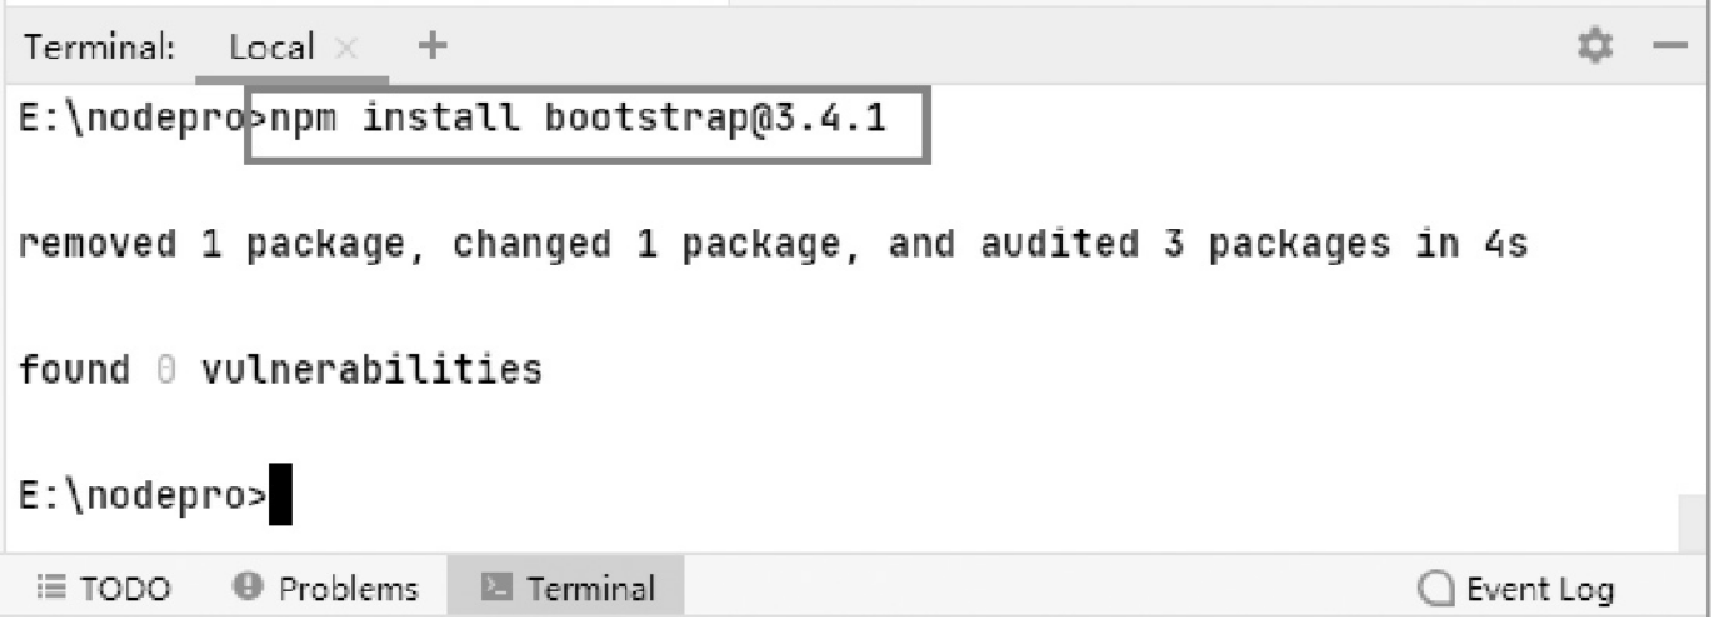Click the TODO list icon
This screenshot has height=617, width=1711.
point(51,586)
